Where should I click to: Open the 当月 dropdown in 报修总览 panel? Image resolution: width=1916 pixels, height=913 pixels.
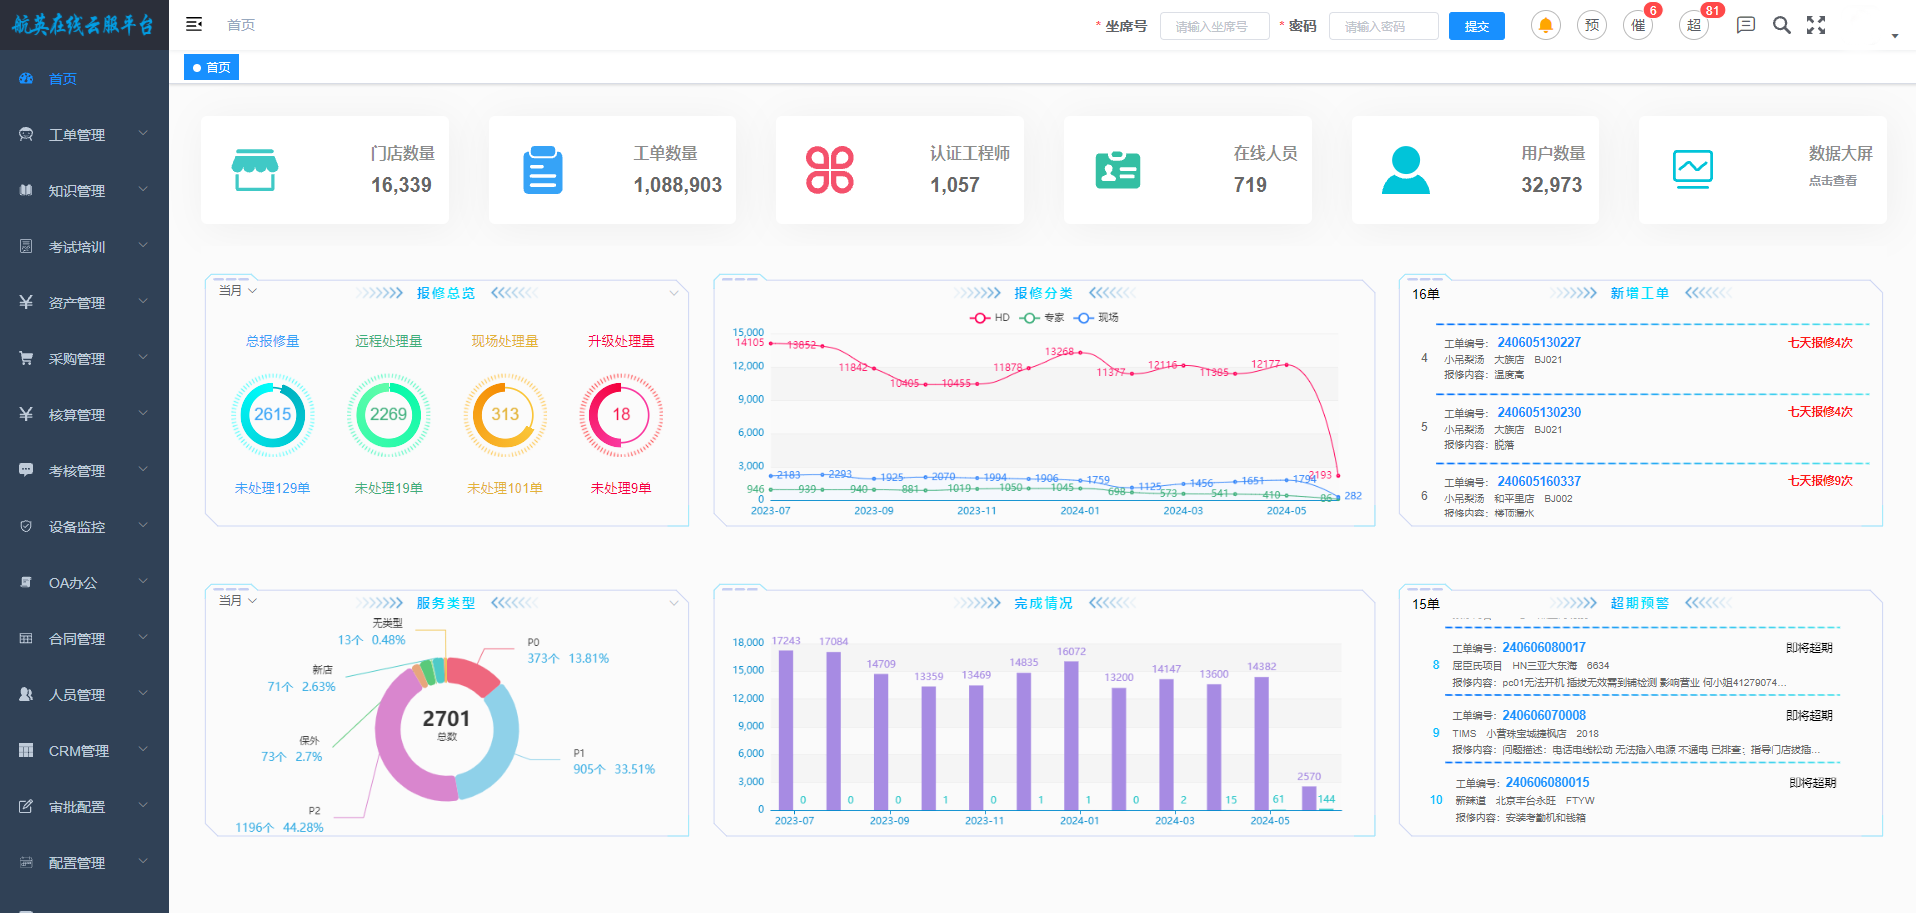(238, 291)
